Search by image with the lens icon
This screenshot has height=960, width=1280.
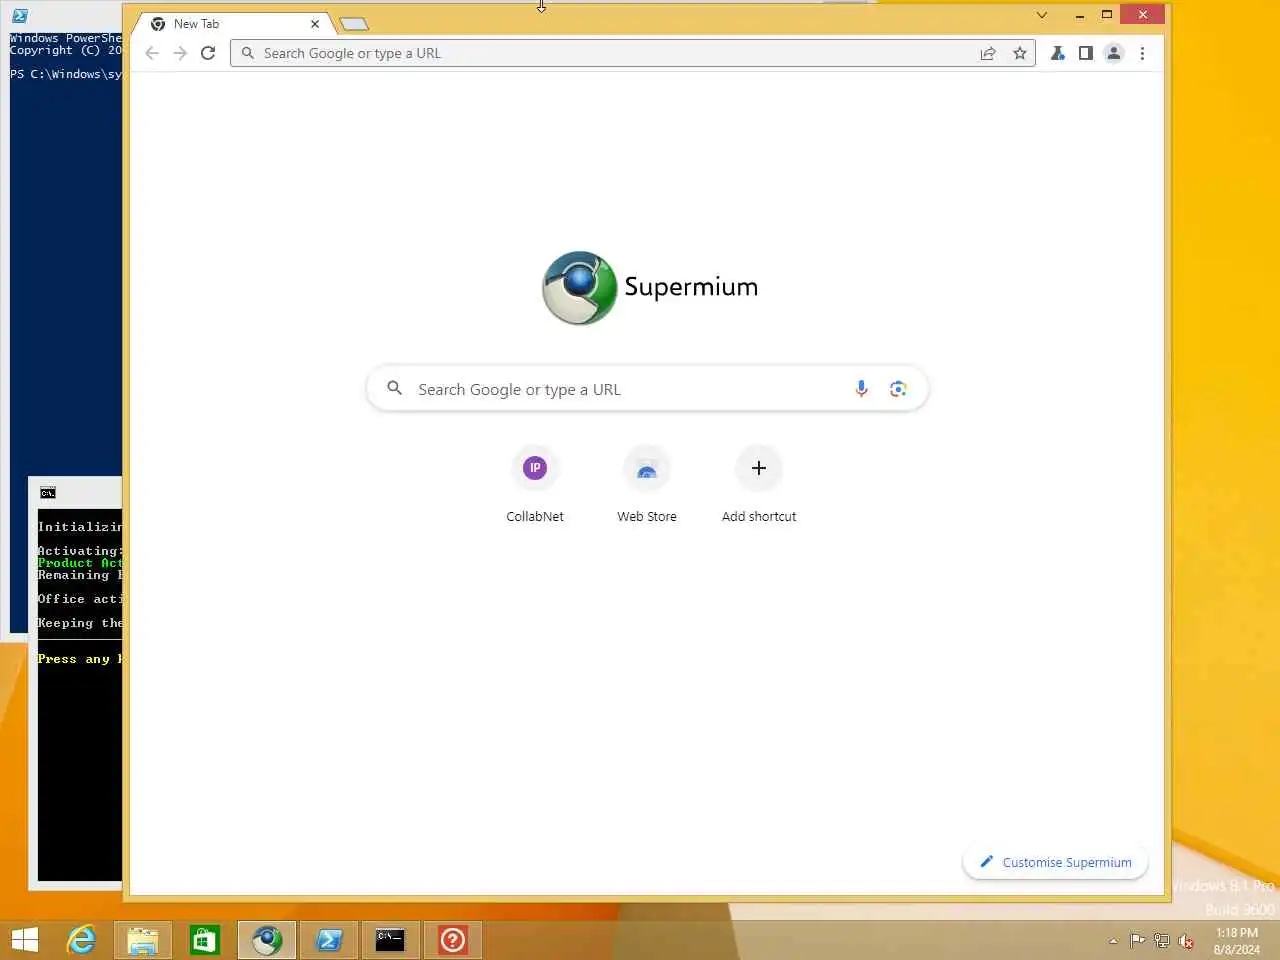click(898, 389)
